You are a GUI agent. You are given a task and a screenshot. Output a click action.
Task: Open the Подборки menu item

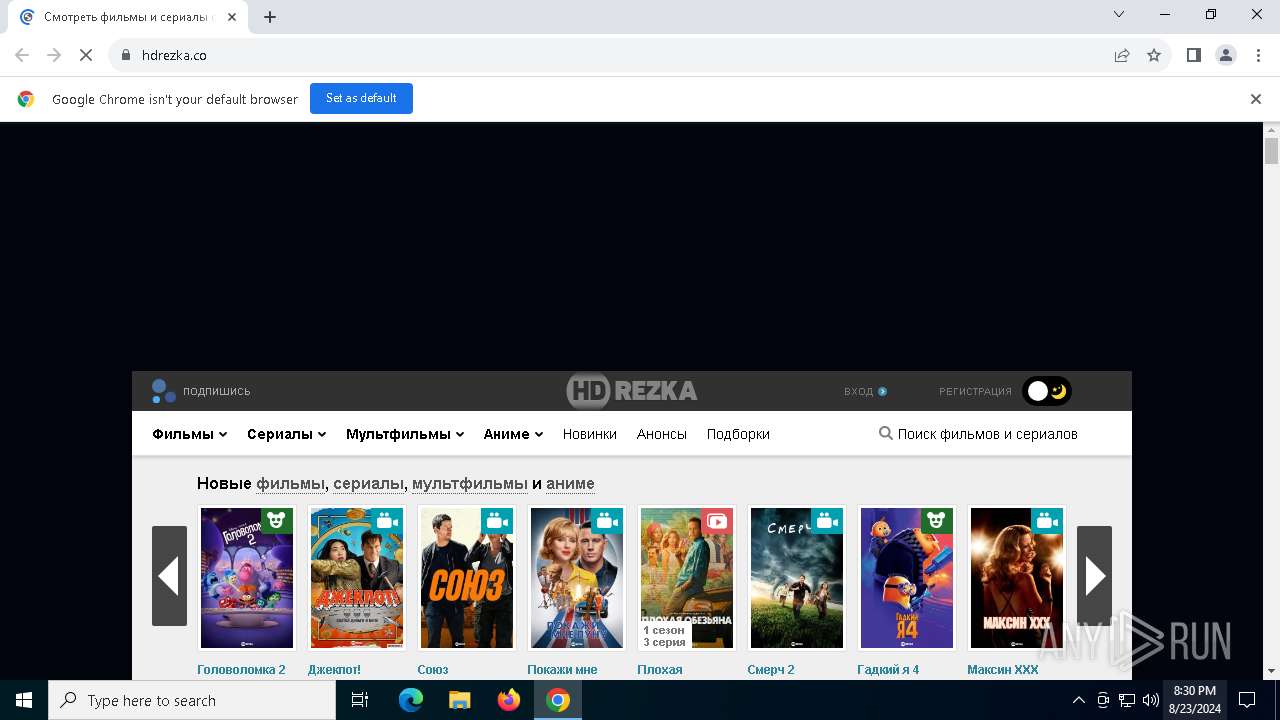pos(738,434)
